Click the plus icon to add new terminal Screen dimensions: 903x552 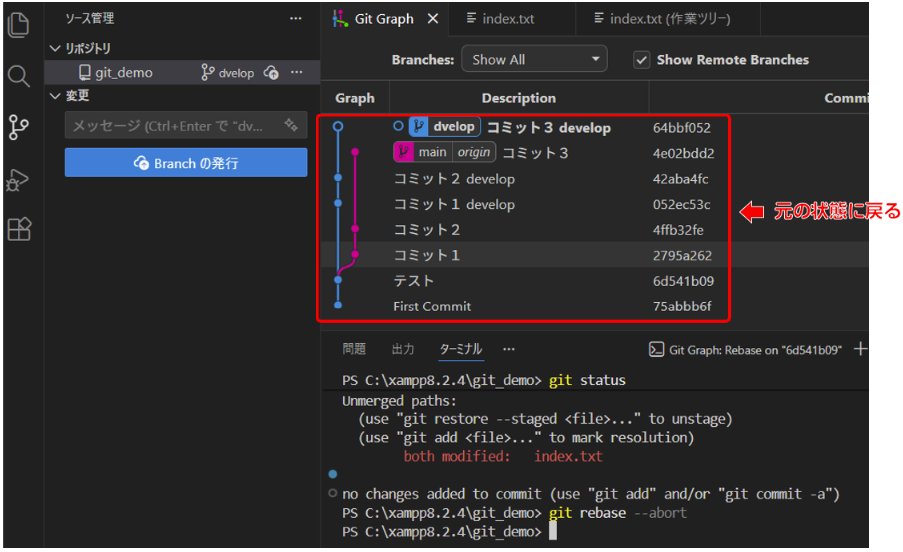tap(861, 349)
